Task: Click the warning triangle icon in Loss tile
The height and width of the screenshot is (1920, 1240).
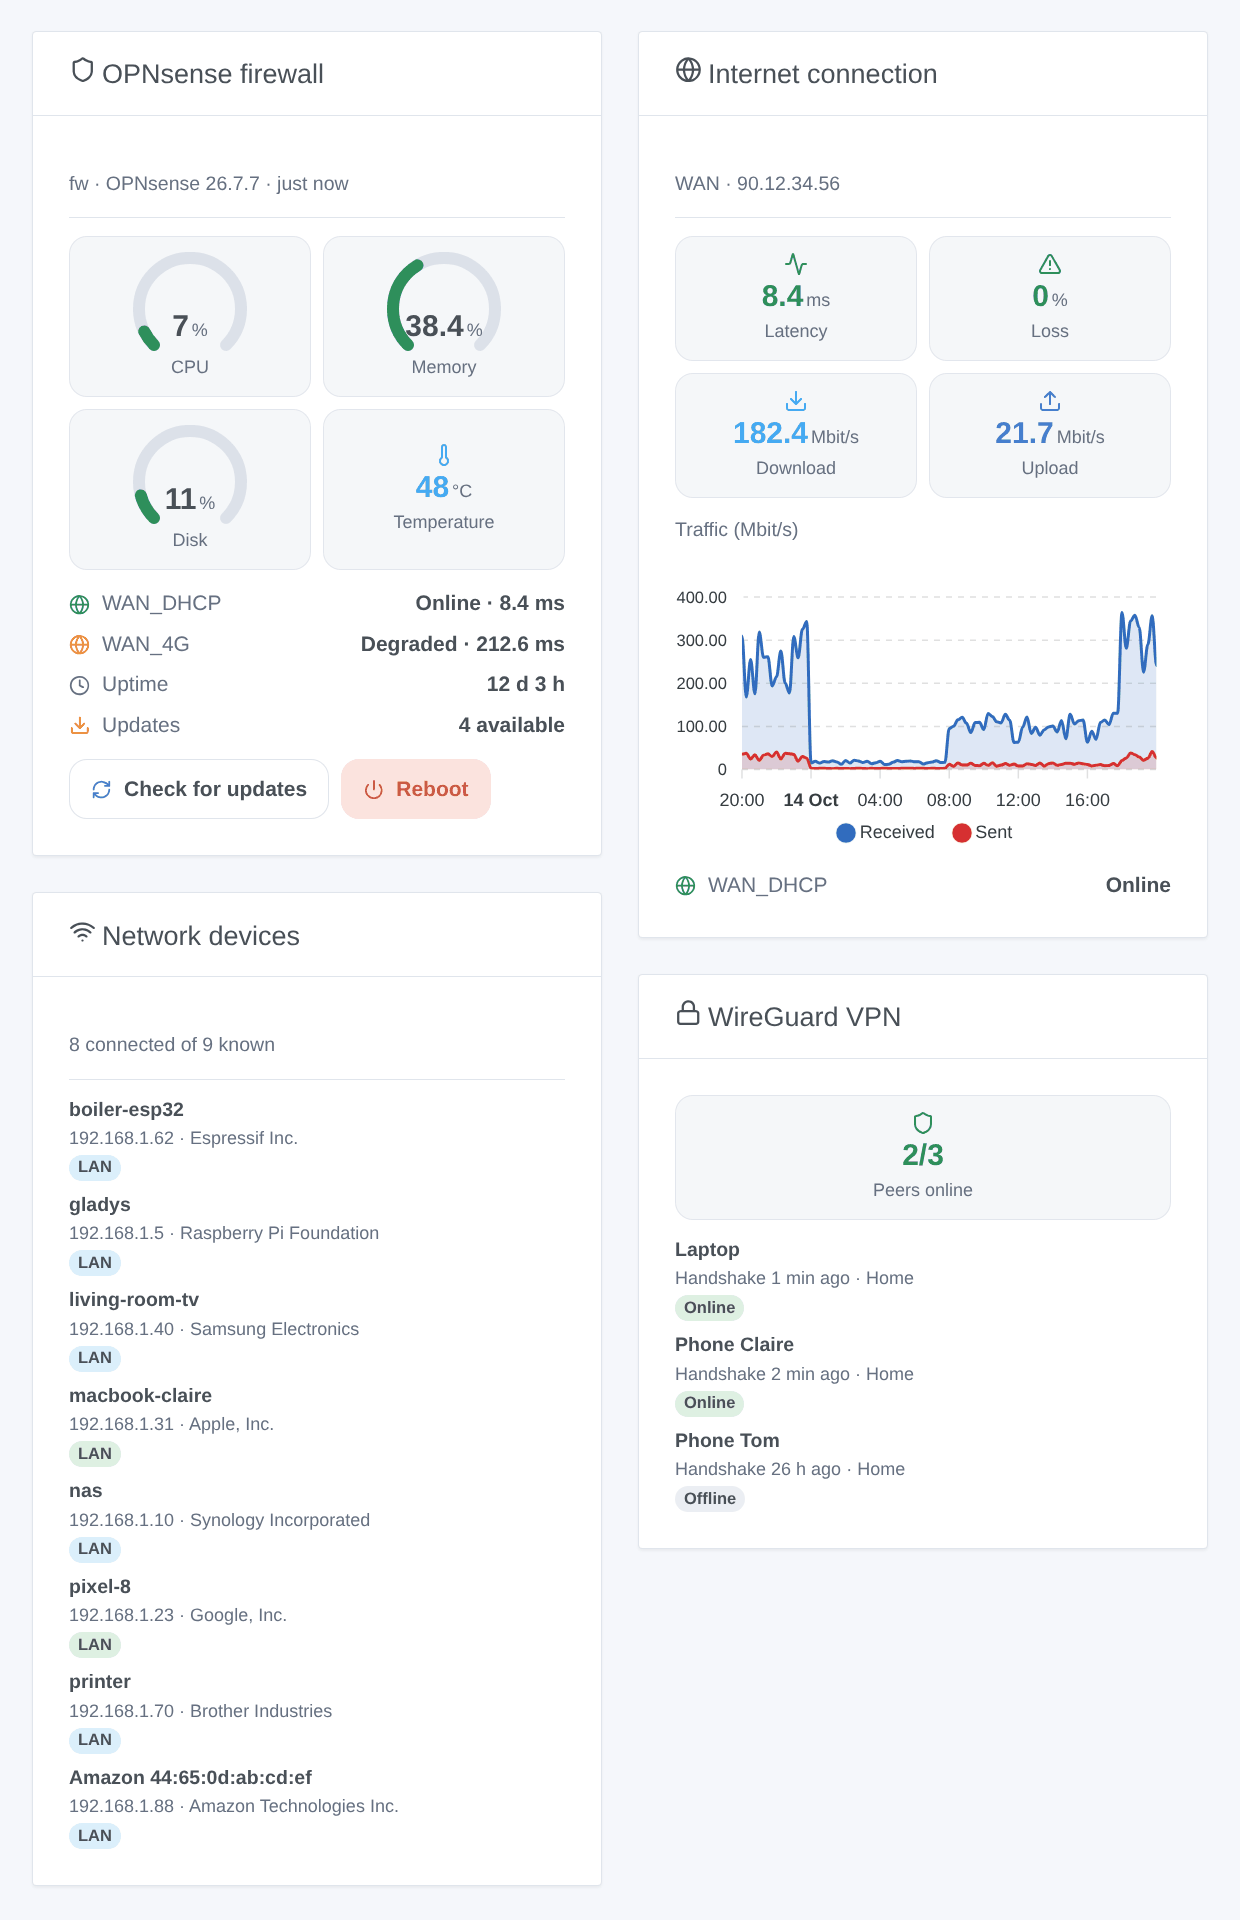Action: (x=1050, y=264)
